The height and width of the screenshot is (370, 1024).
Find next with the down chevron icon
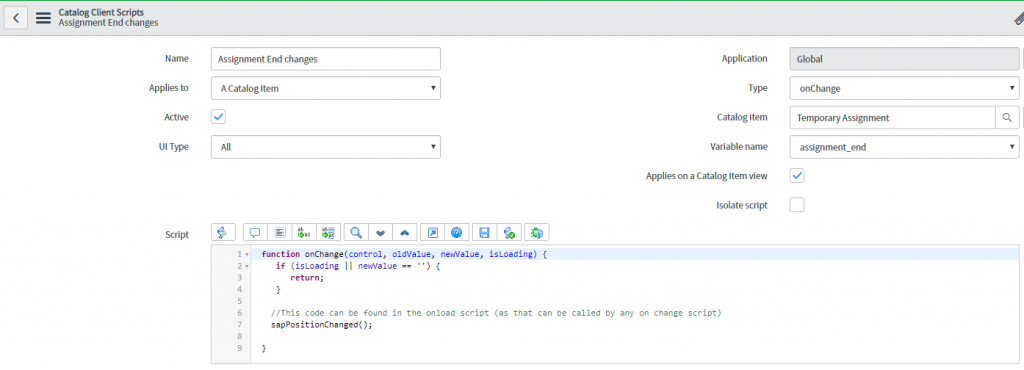pyautogui.click(x=380, y=232)
